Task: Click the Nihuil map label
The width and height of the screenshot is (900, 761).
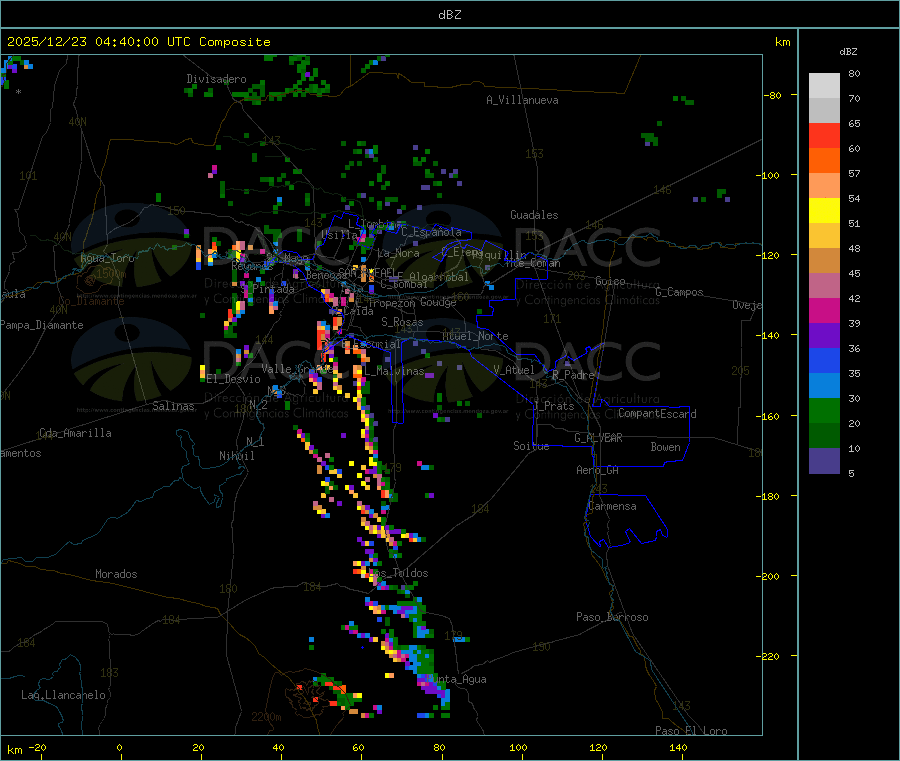Action: [x=236, y=456]
